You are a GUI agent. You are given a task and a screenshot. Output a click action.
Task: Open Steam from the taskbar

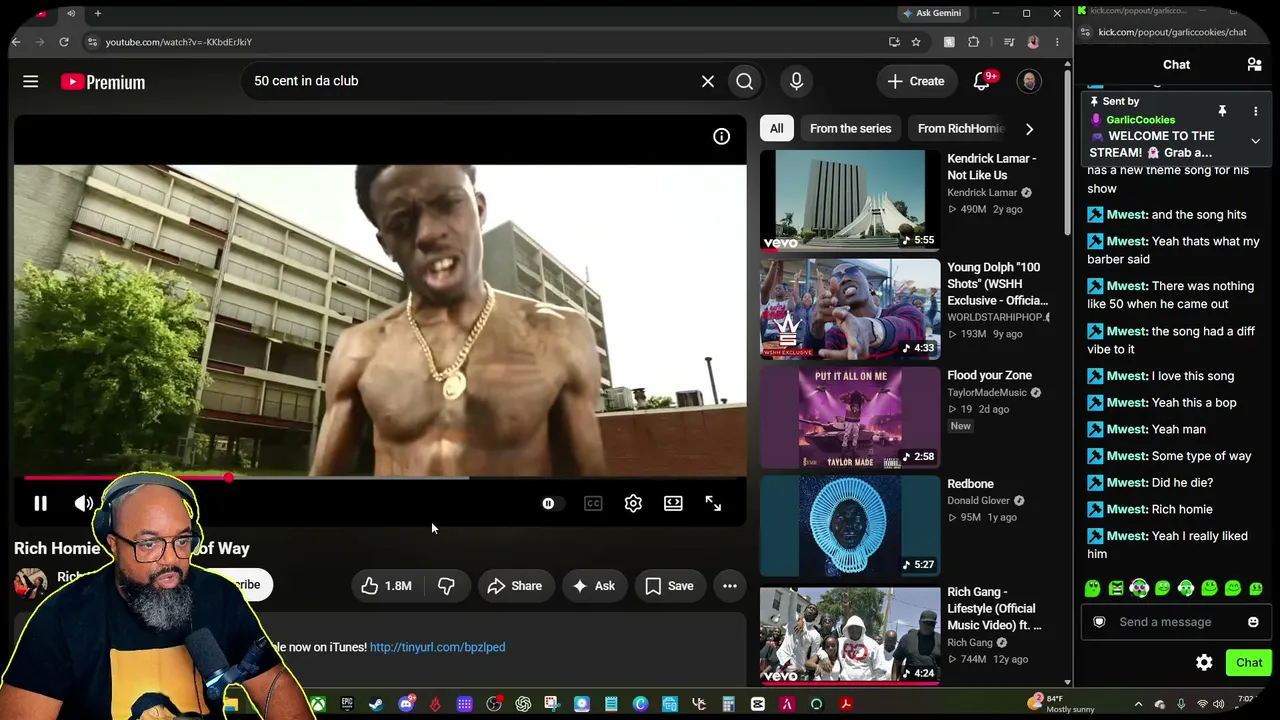(376, 704)
